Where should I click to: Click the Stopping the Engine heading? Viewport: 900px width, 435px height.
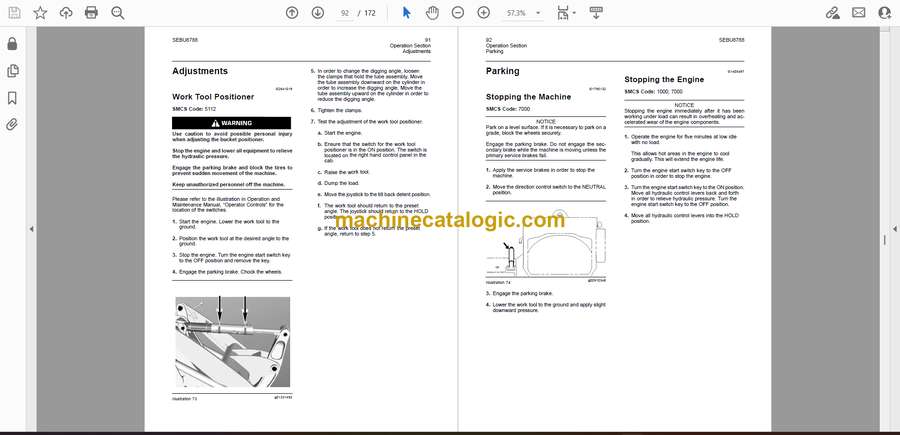[664, 80]
